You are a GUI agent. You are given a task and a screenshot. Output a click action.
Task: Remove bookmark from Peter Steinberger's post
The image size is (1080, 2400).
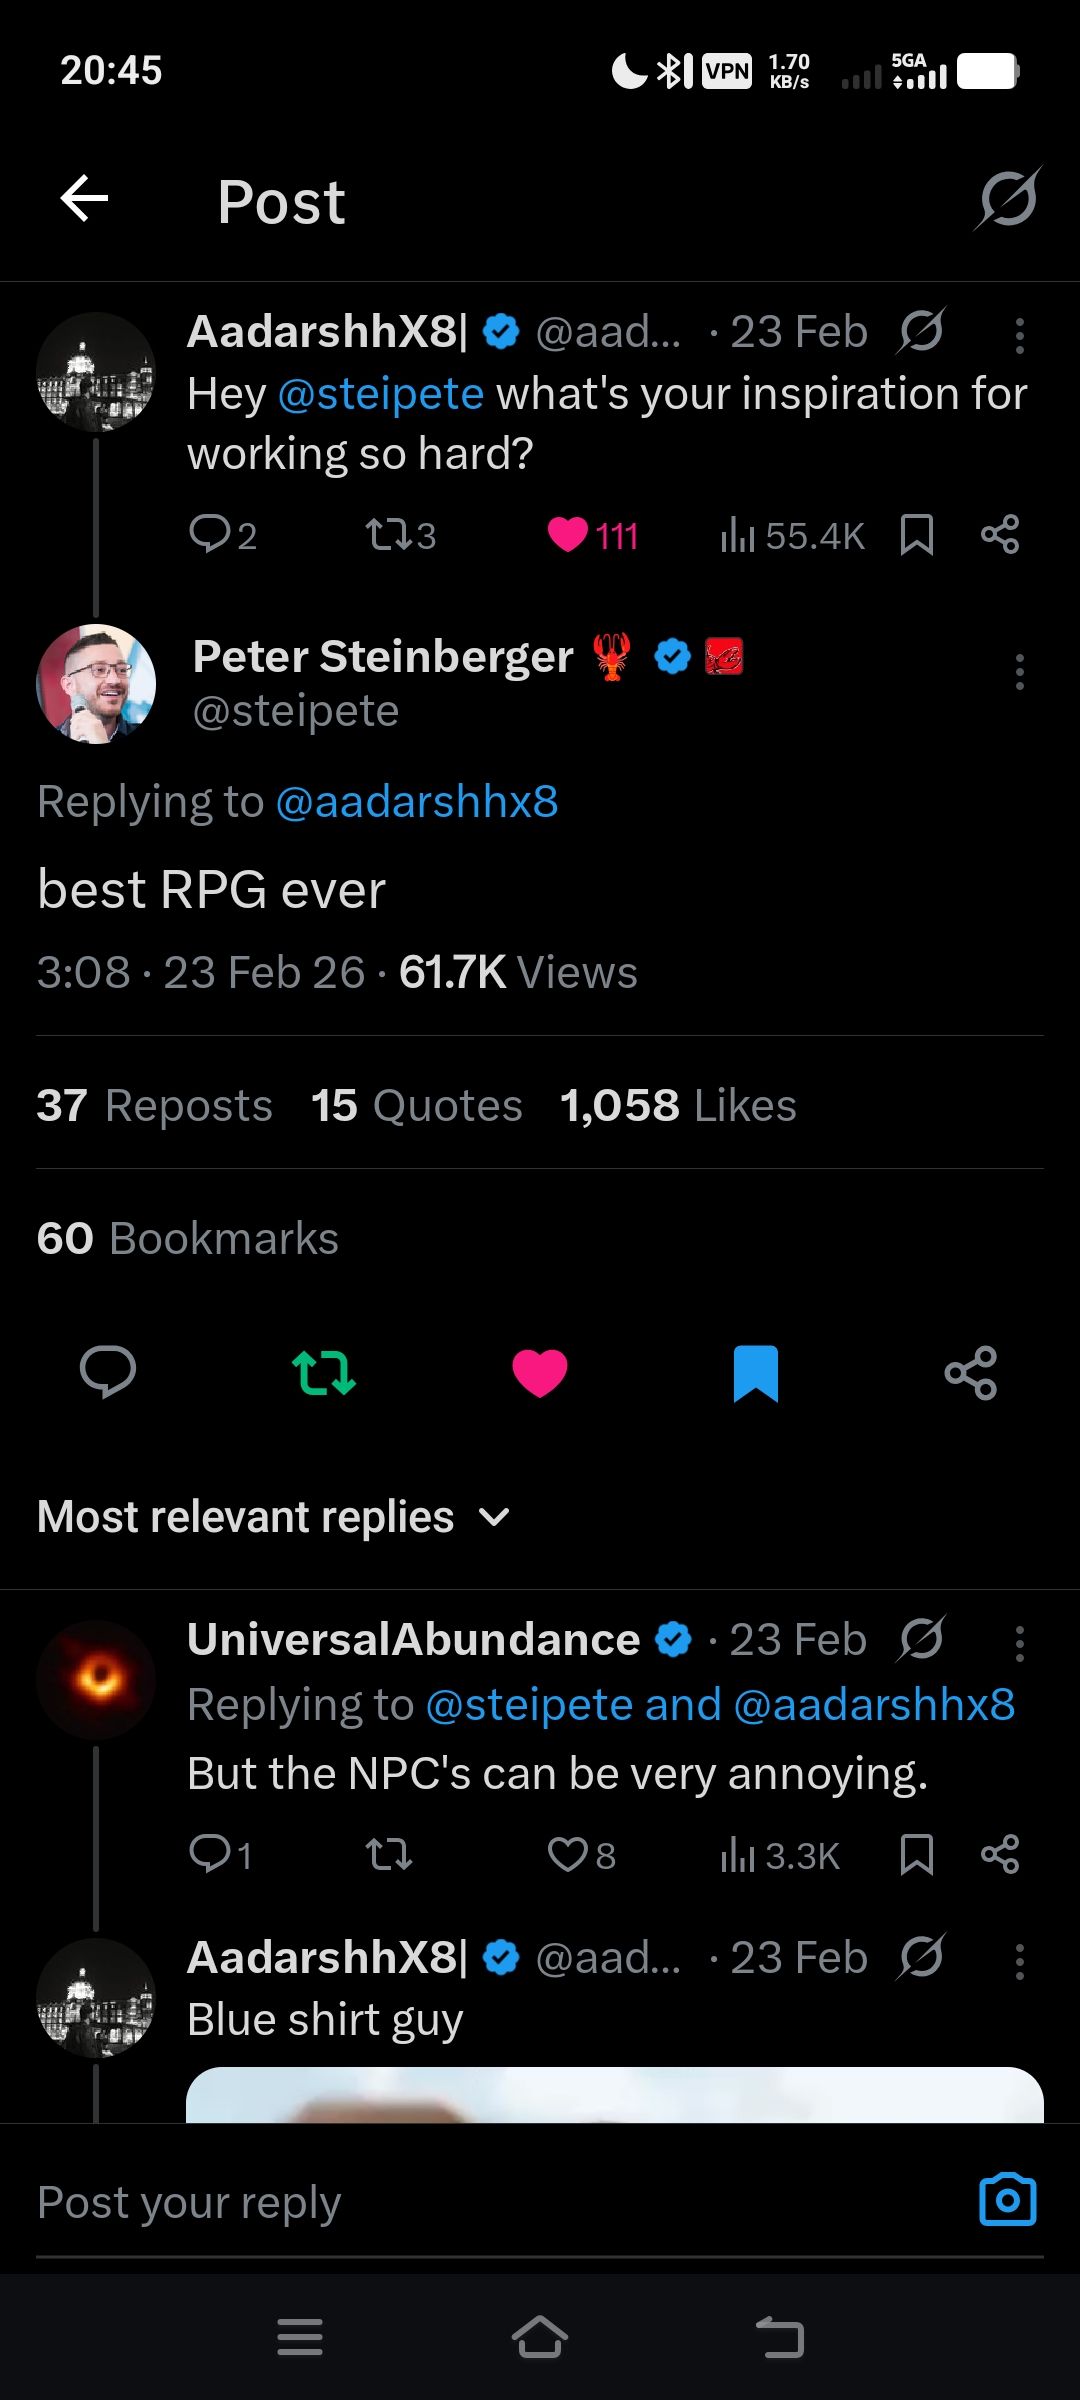coord(755,1372)
